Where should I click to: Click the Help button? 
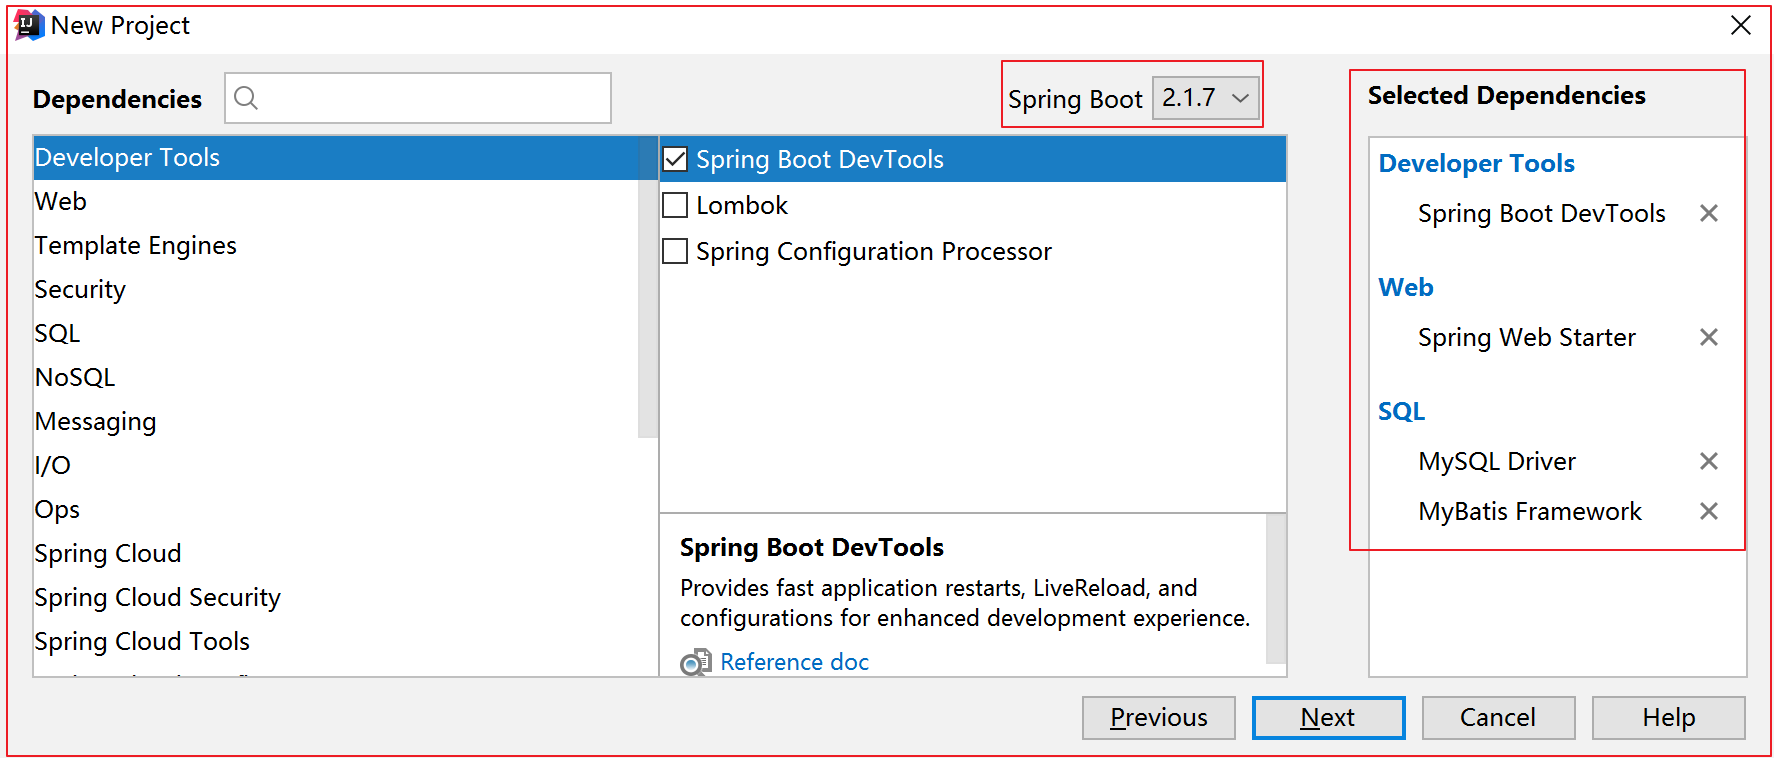pyautogui.click(x=1668, y=718)
